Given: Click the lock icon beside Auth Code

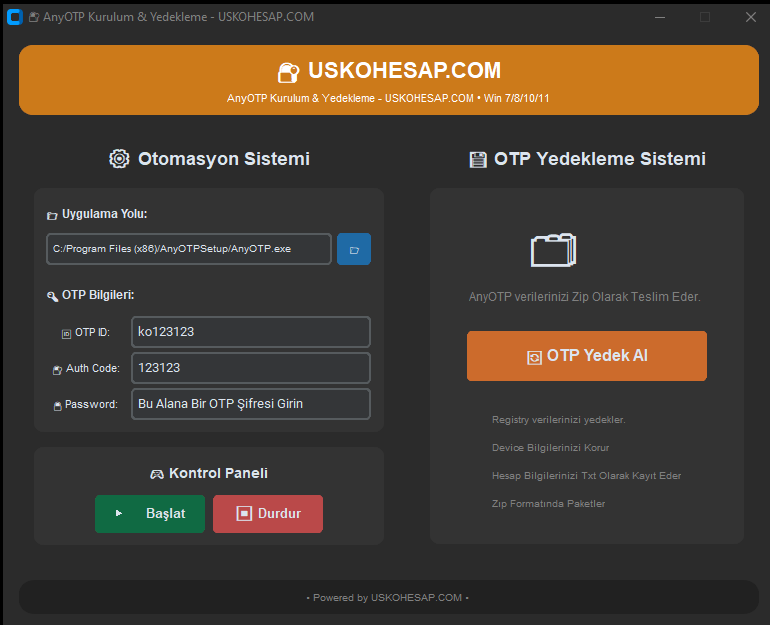Looking at the screenshot, I should (57, 370).
